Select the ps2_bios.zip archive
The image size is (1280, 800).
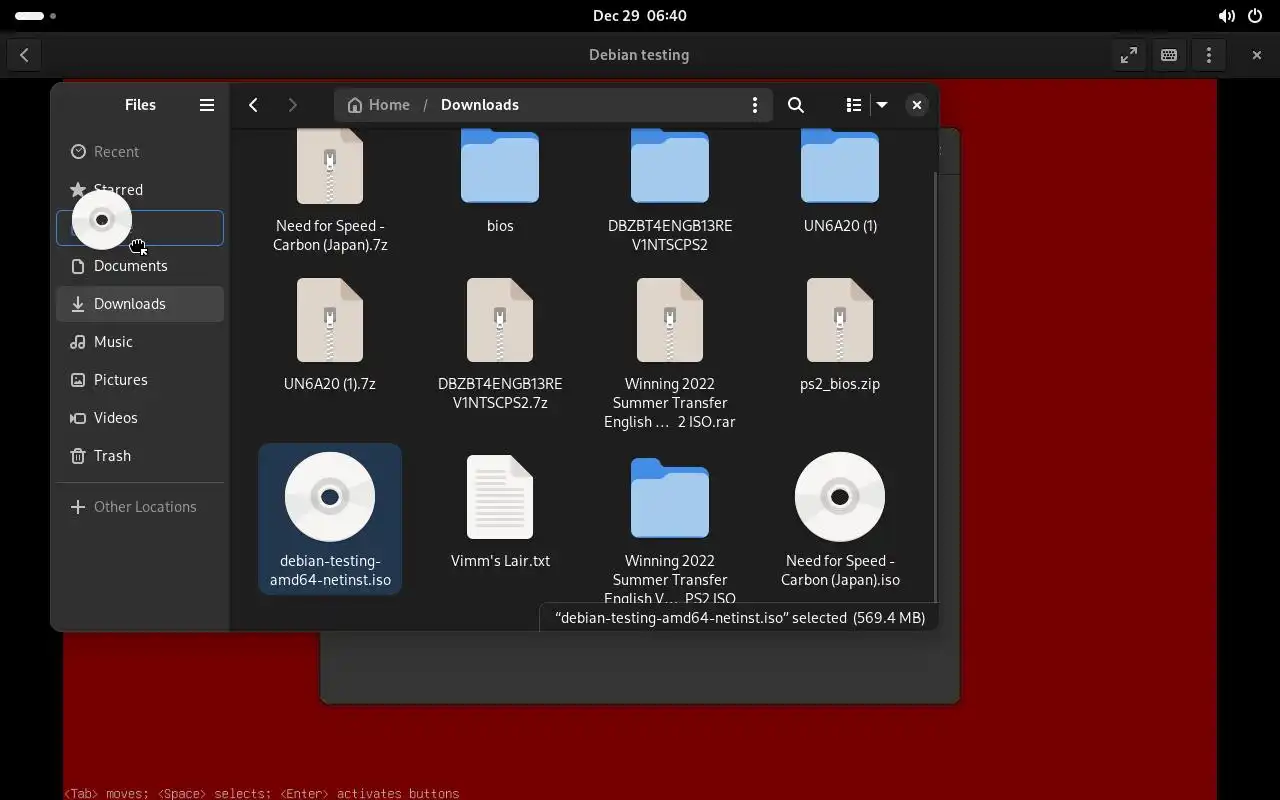(x=840, y=335)
